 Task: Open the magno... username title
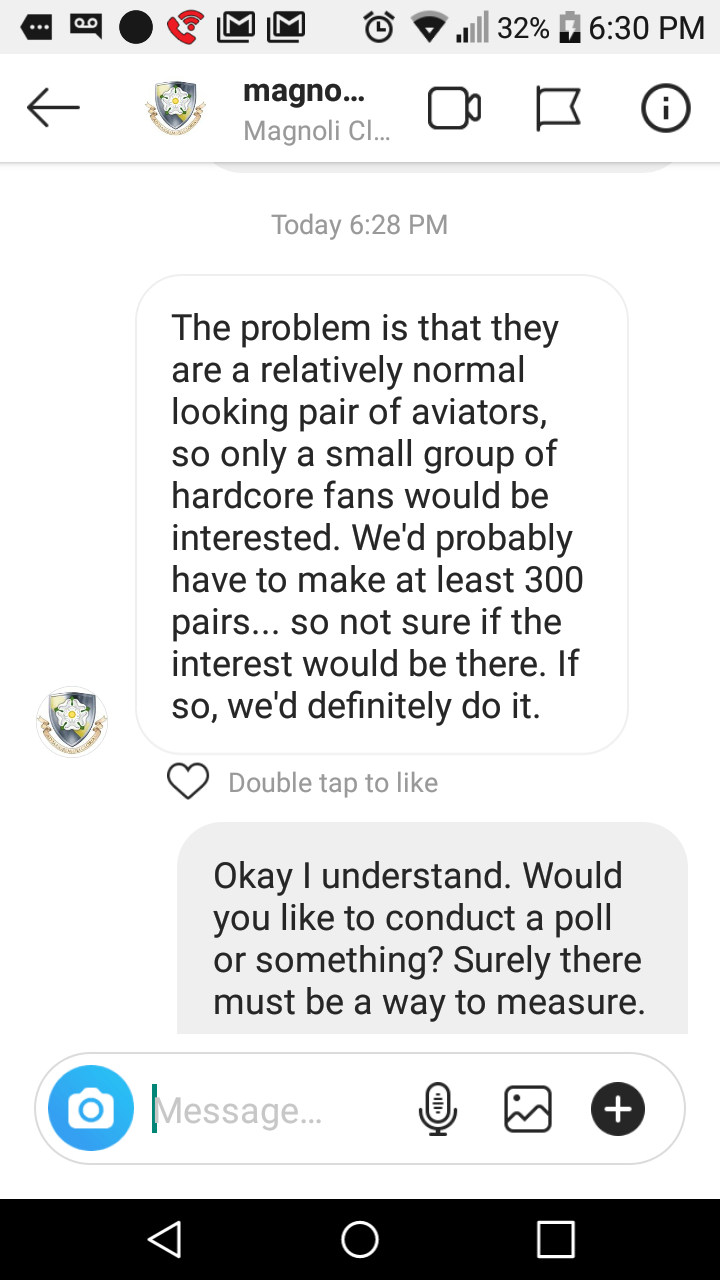point(304,91)
